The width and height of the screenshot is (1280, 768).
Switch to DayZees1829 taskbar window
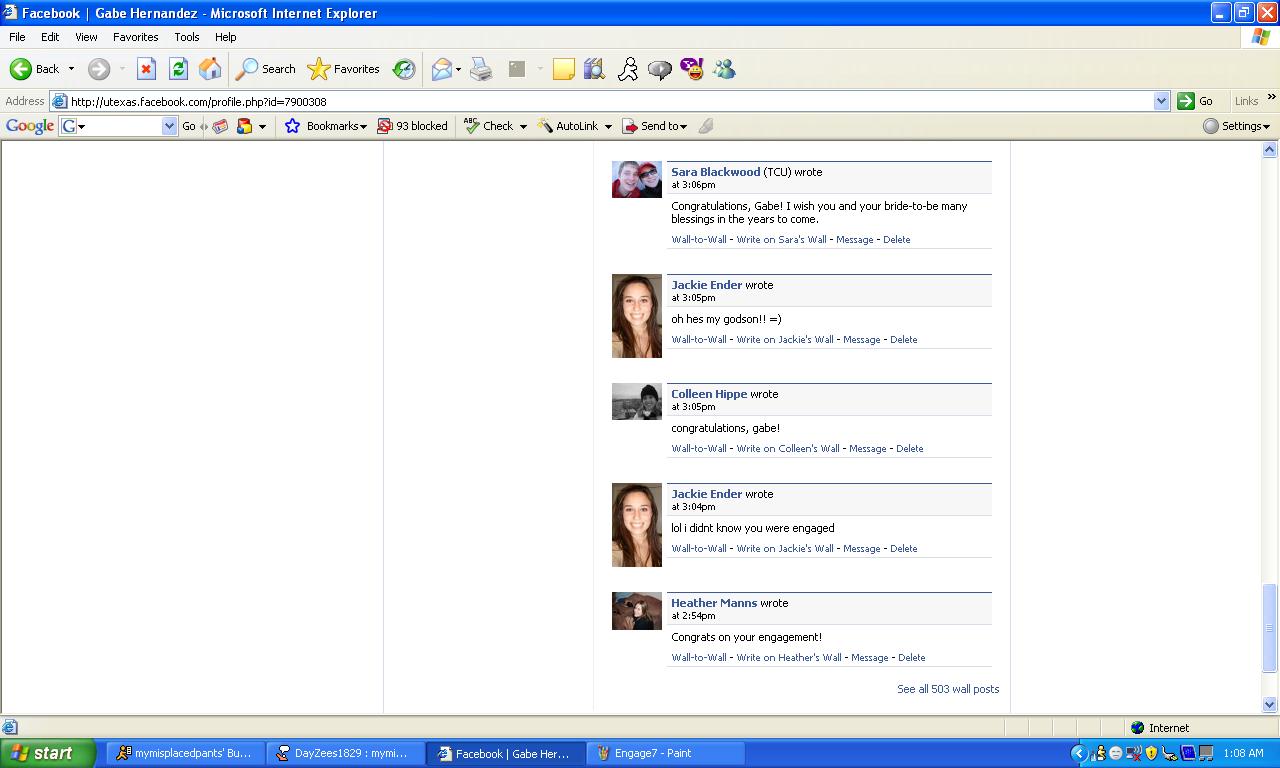345,753
